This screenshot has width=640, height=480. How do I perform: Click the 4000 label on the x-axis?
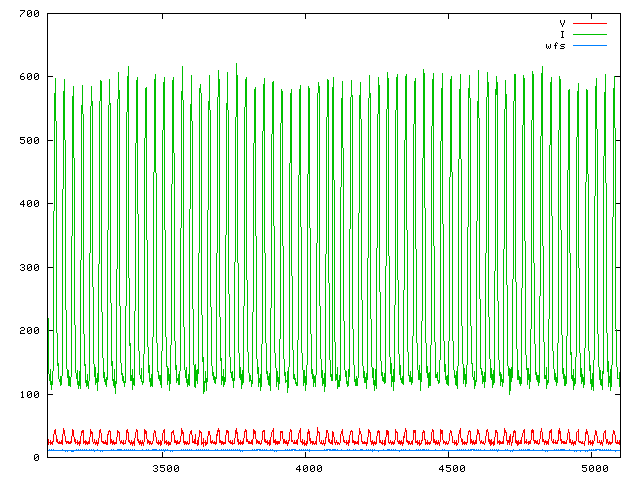(308, 468)
